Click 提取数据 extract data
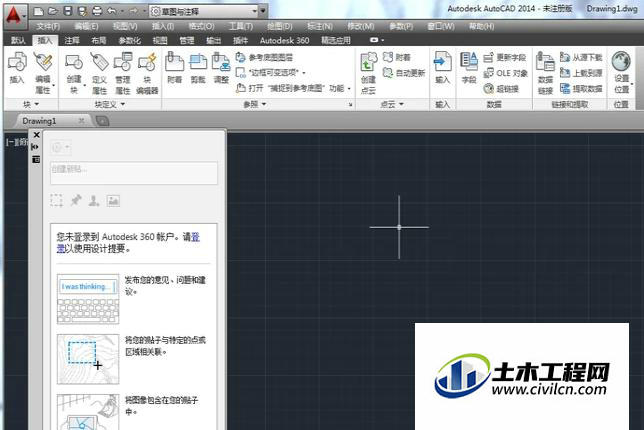 tap(581, 88)
